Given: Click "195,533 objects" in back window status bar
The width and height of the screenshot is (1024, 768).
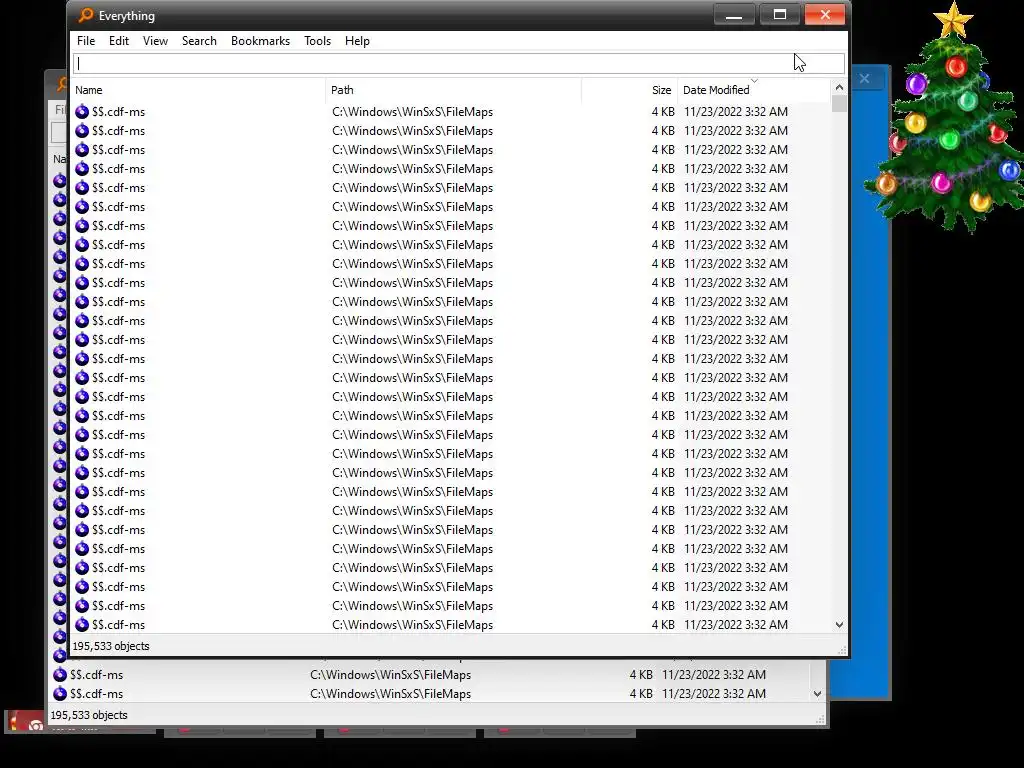Looking at the screenshot, I should click(x=89, y=715).
